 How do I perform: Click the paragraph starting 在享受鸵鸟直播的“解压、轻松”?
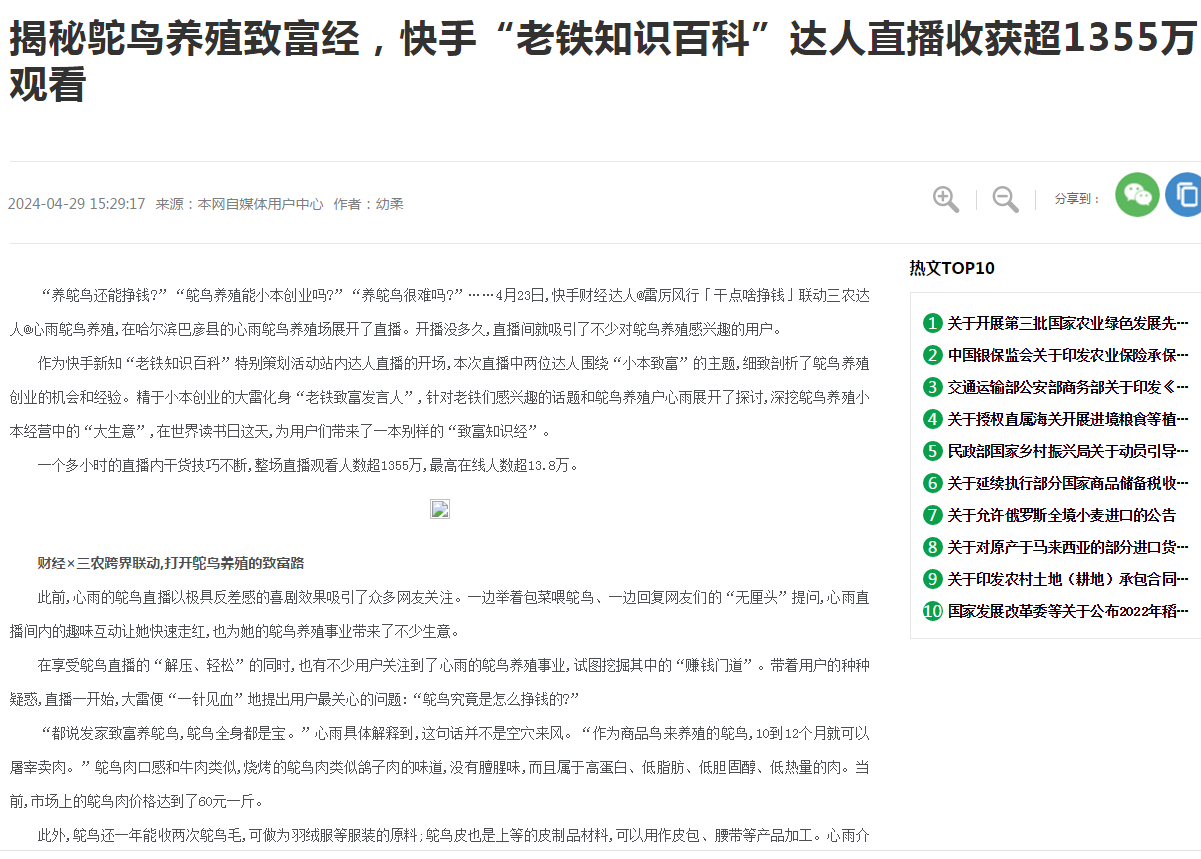click(x=439, y=682)
